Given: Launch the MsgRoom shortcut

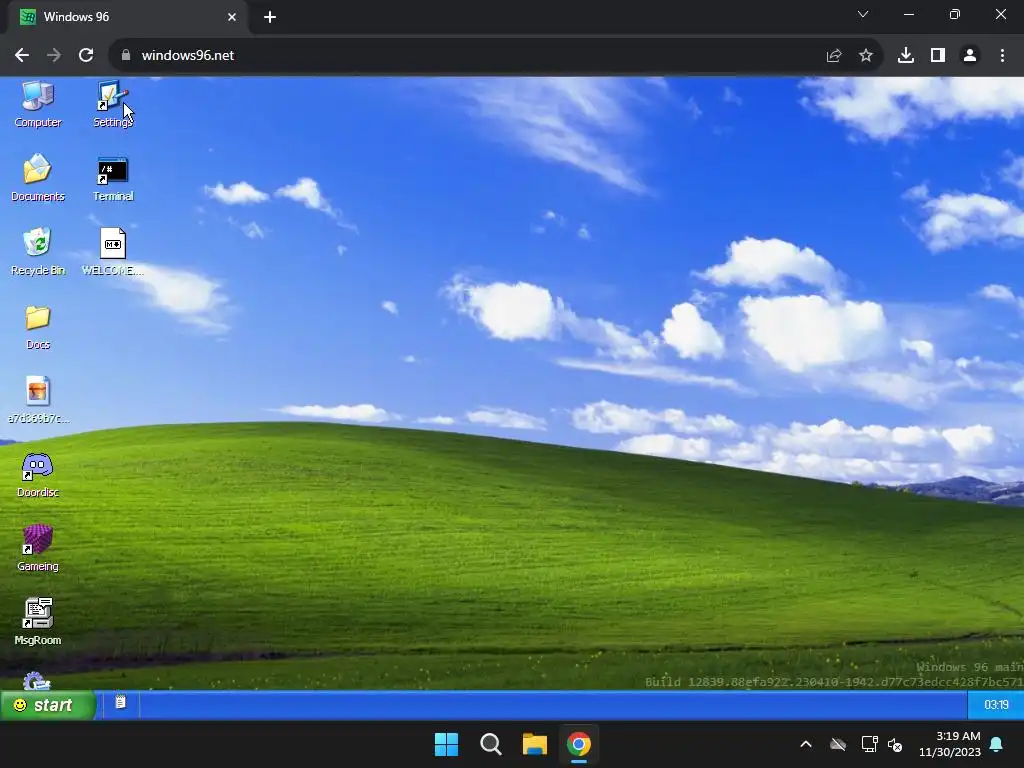Looking at the screenshot, I should [38, 622].
